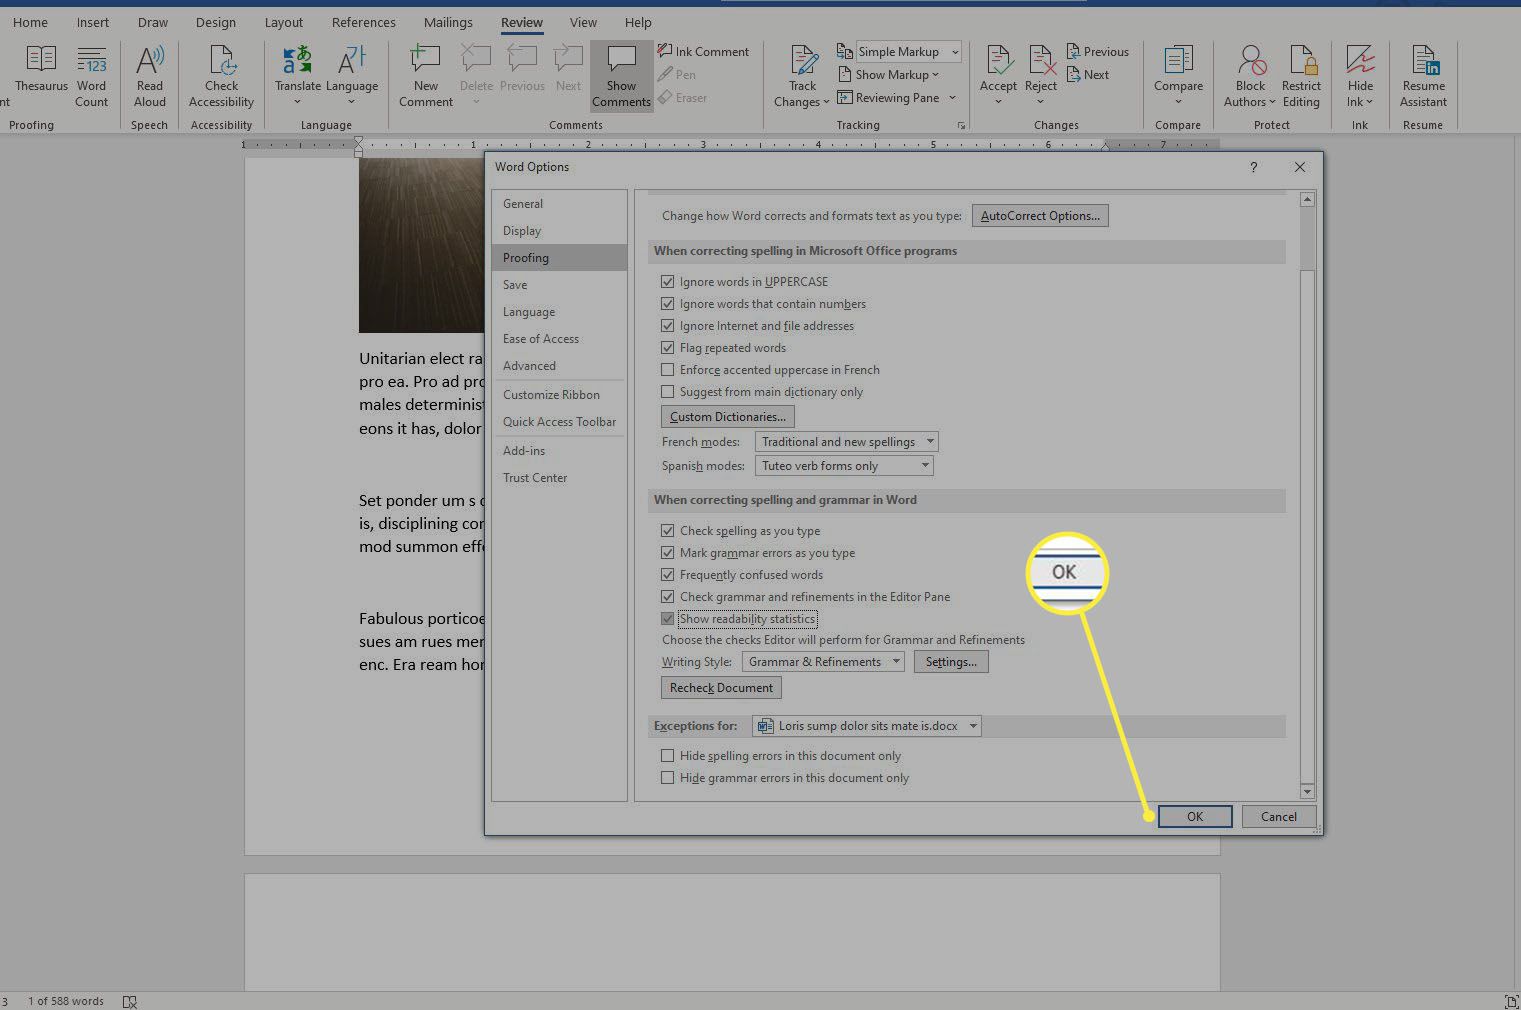1521x1010 pixels.
Task: Enable Suggest from main dictionary only
Action: (x=667, y=392)
